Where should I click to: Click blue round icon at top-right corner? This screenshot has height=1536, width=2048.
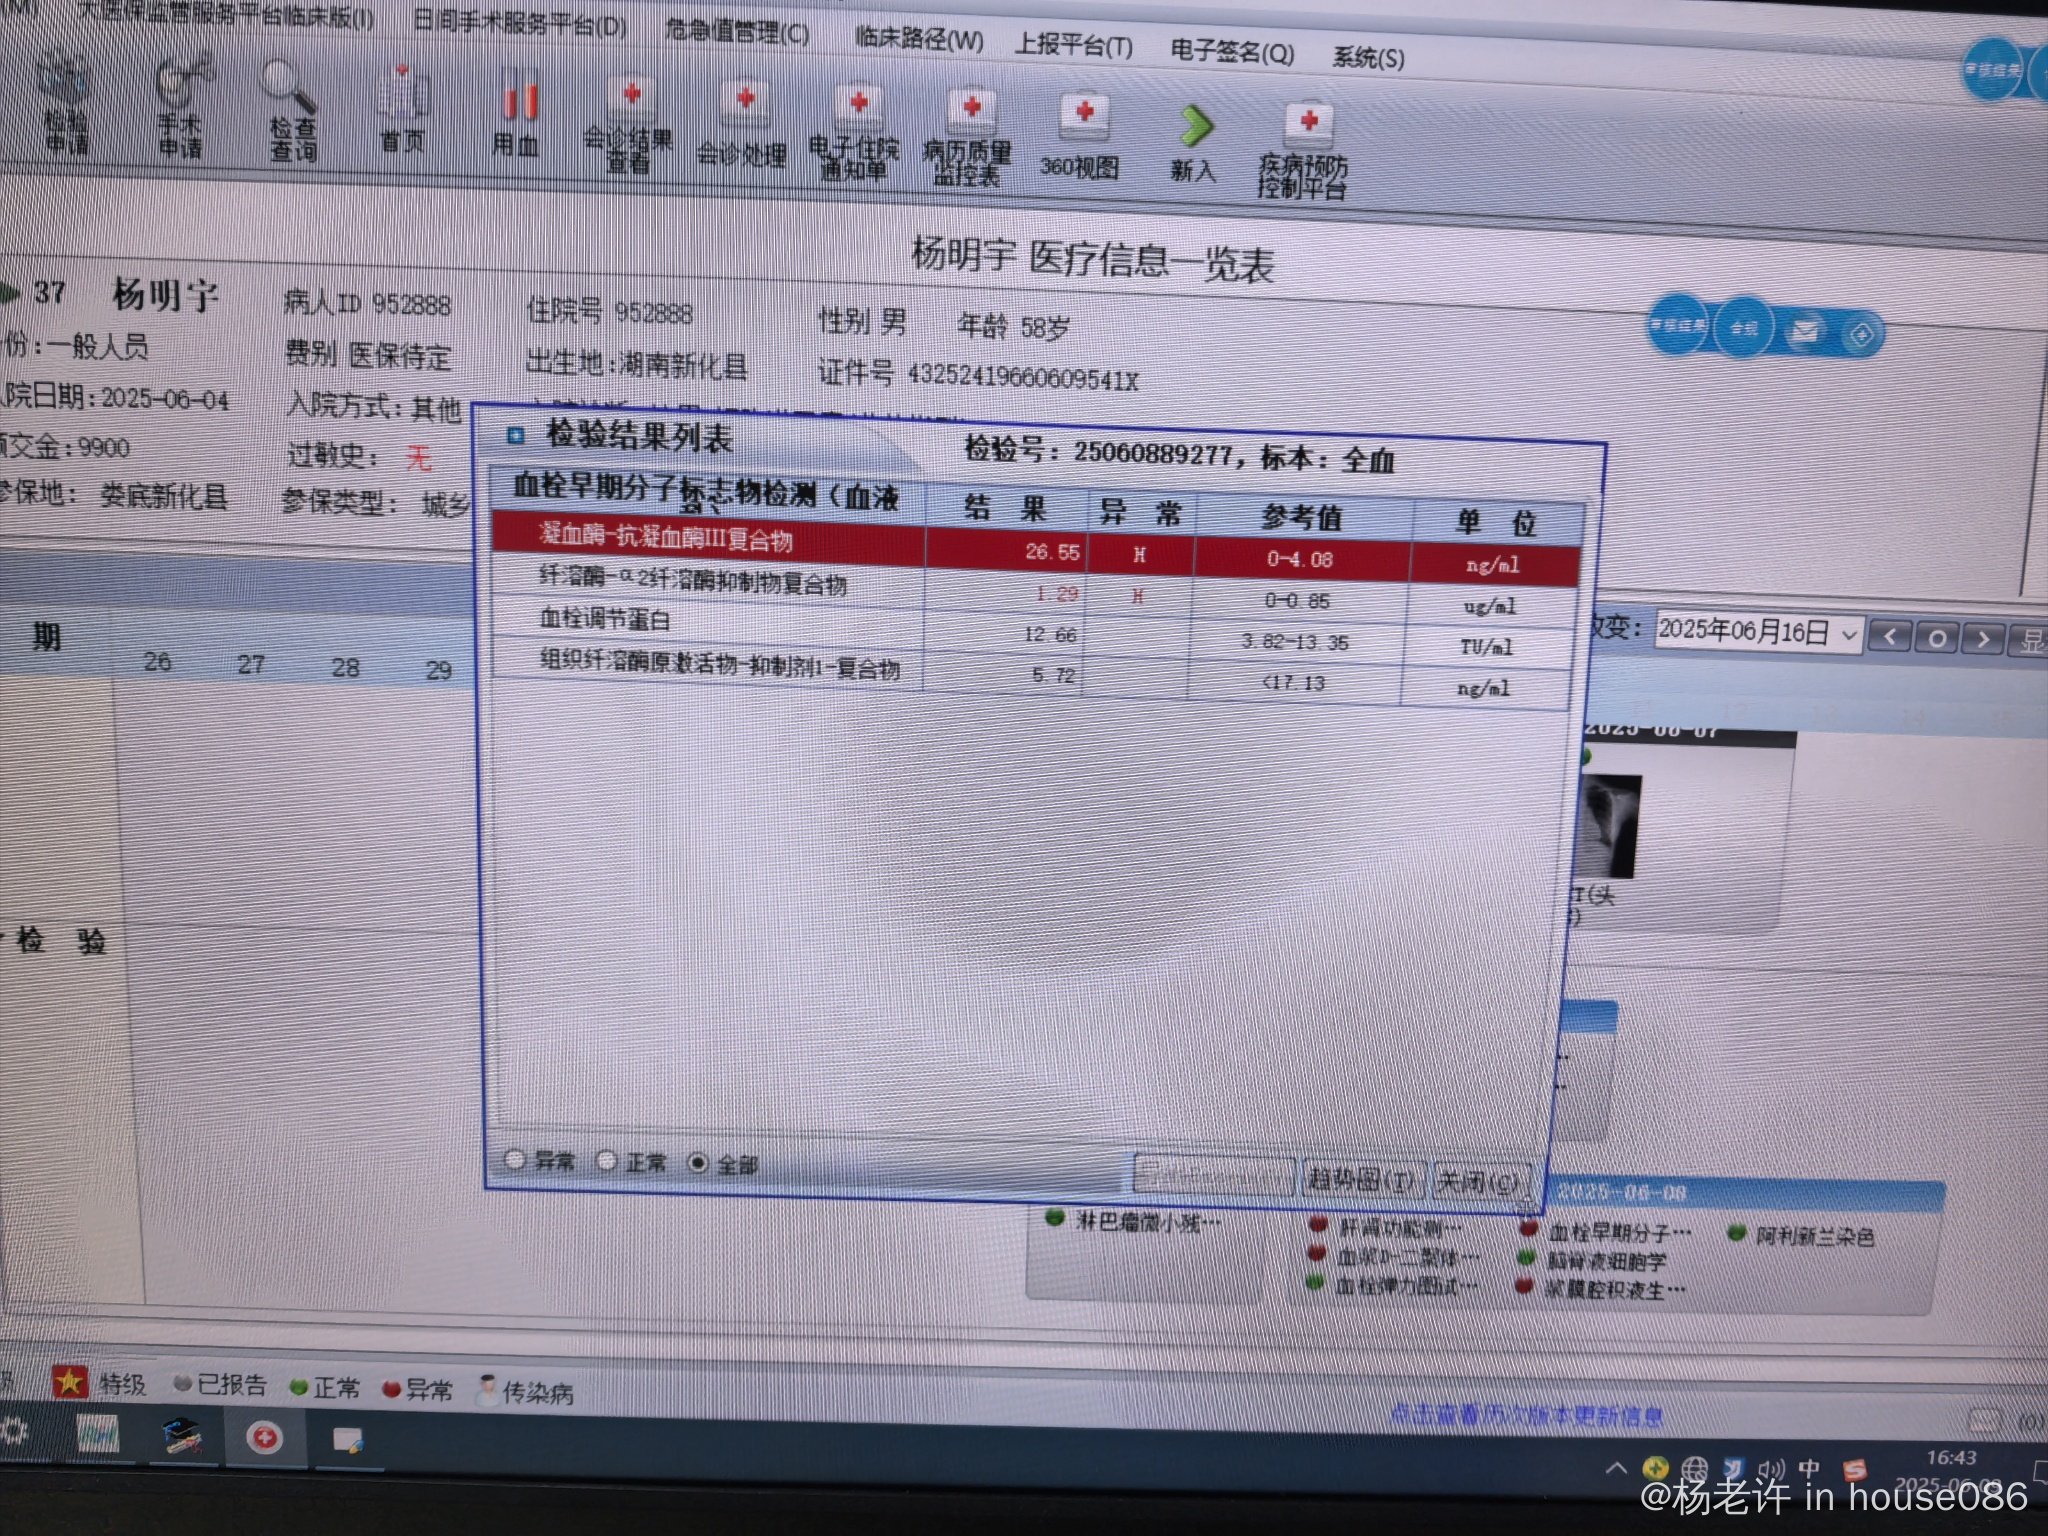tap(1992, 69)
